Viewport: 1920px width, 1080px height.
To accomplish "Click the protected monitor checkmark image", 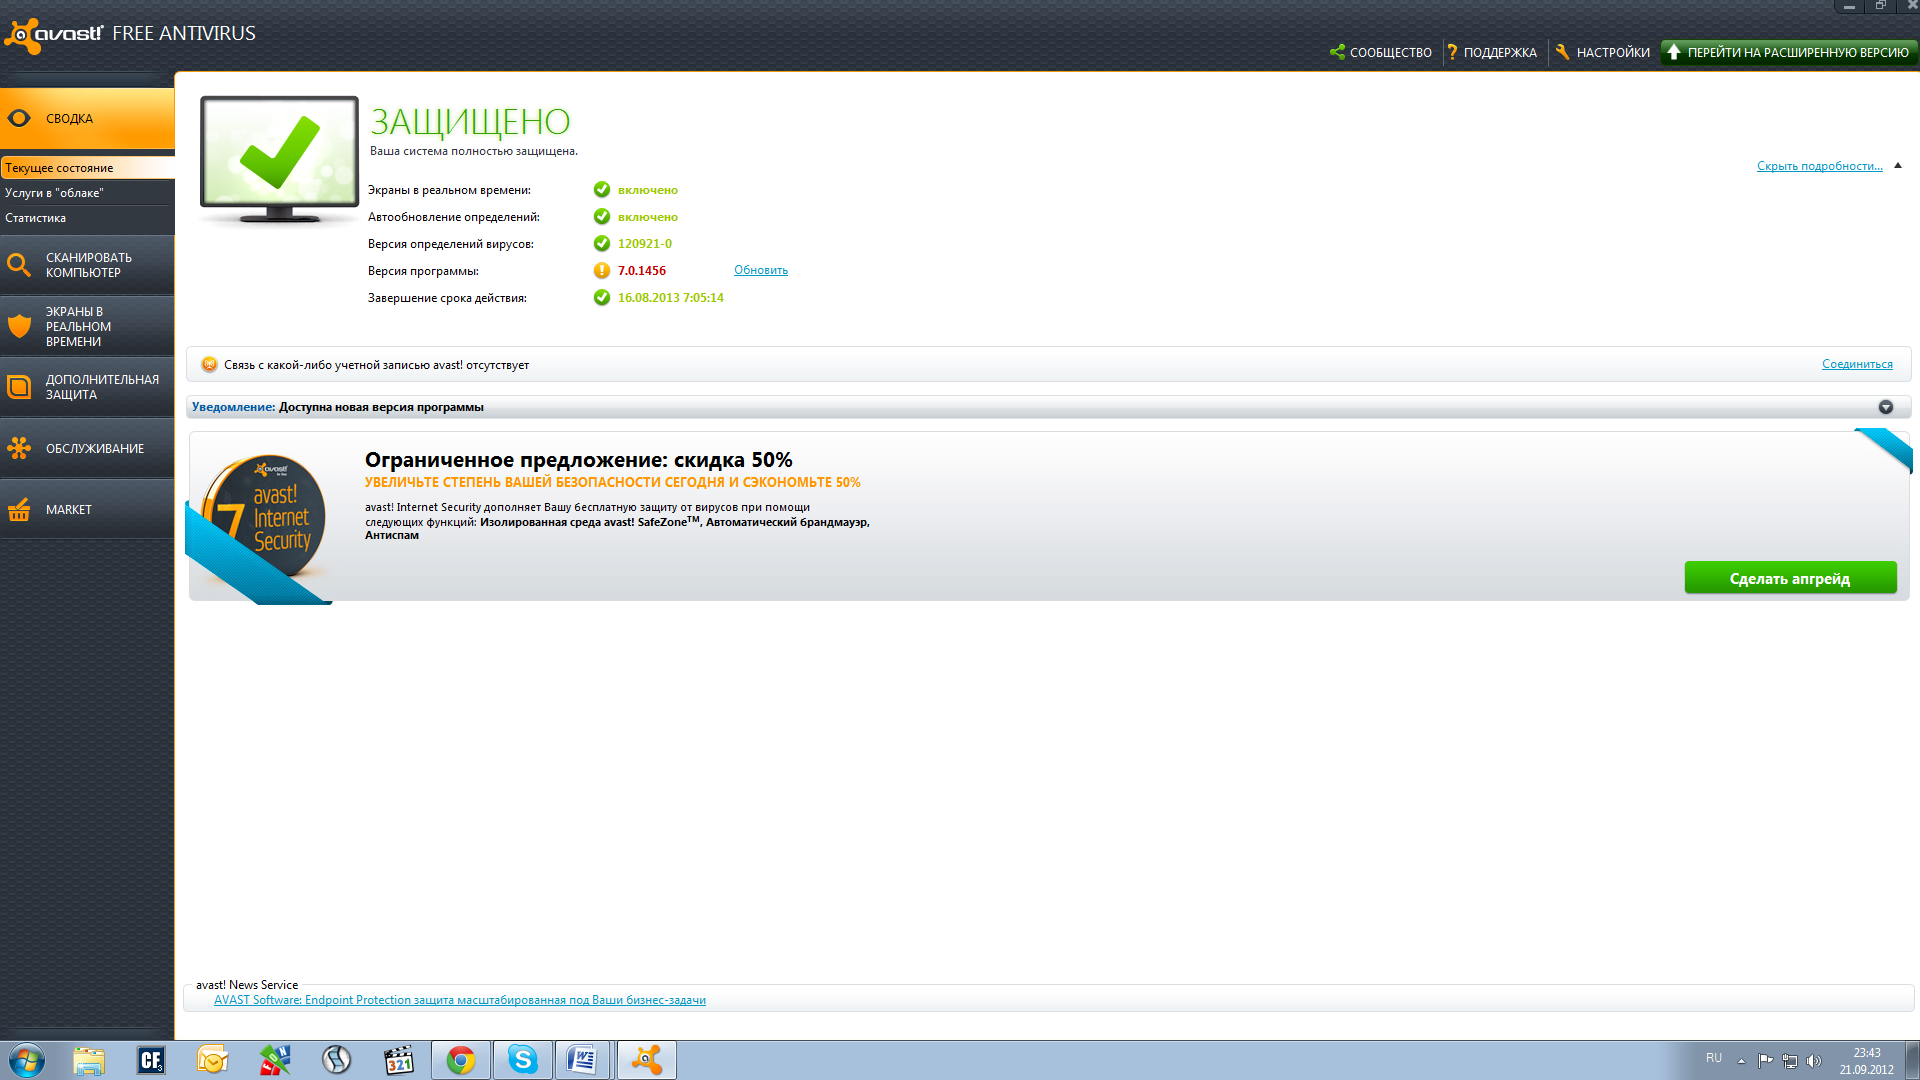I will tap(279, 160).
